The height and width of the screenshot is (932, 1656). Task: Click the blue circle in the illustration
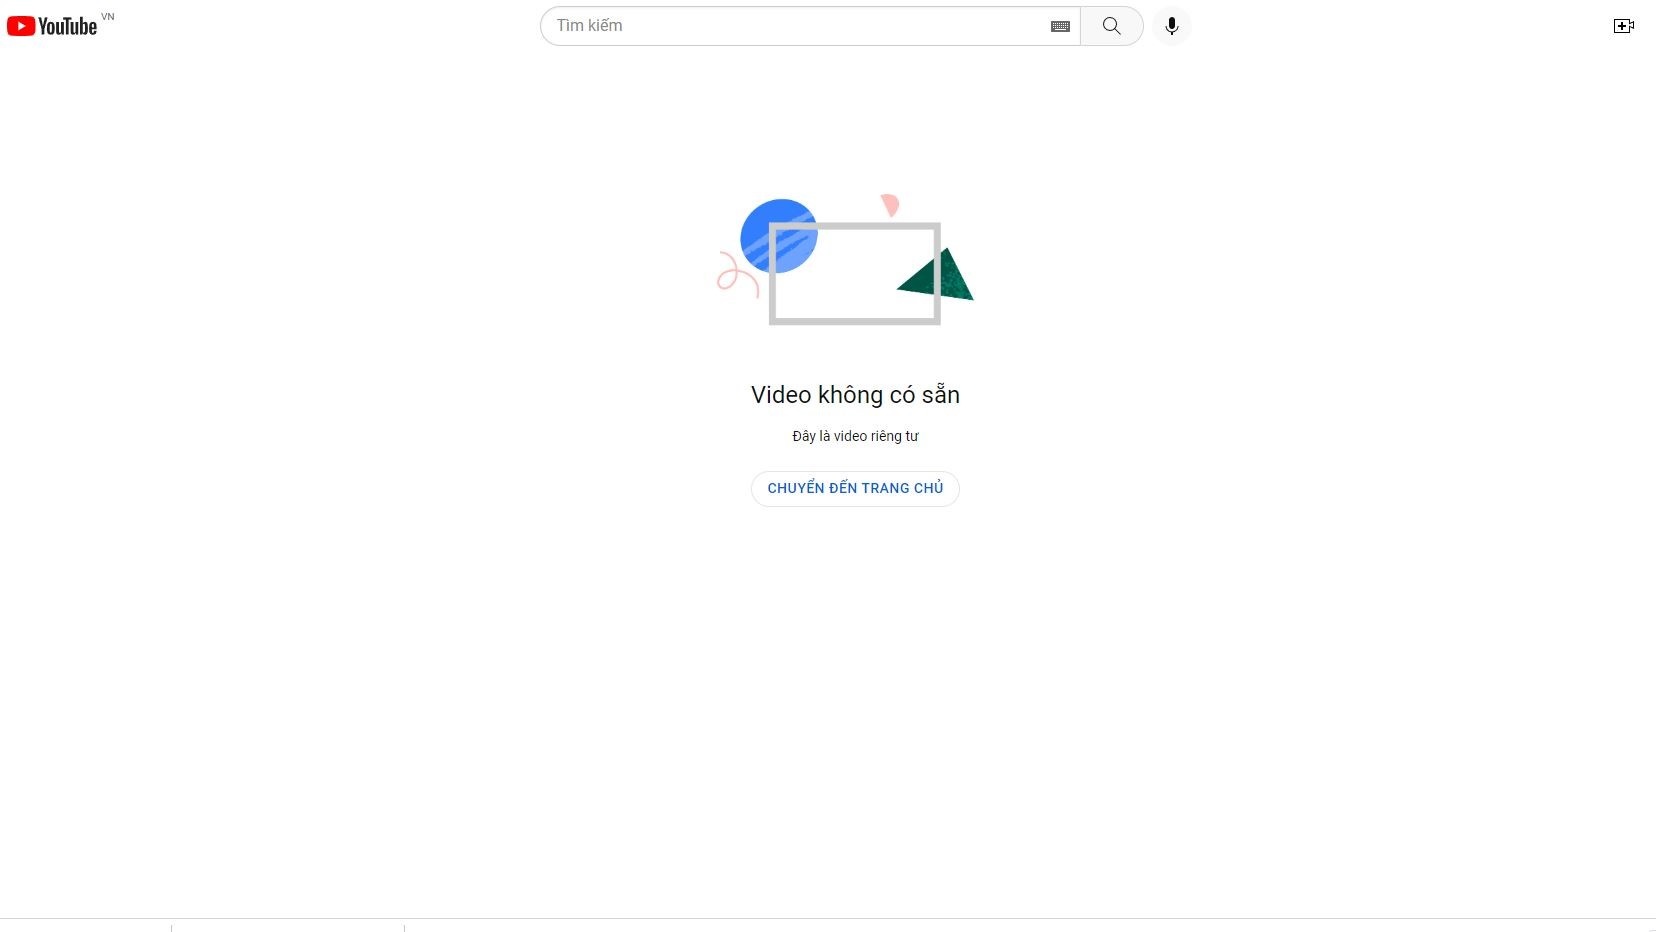click(x=779, y=236)
